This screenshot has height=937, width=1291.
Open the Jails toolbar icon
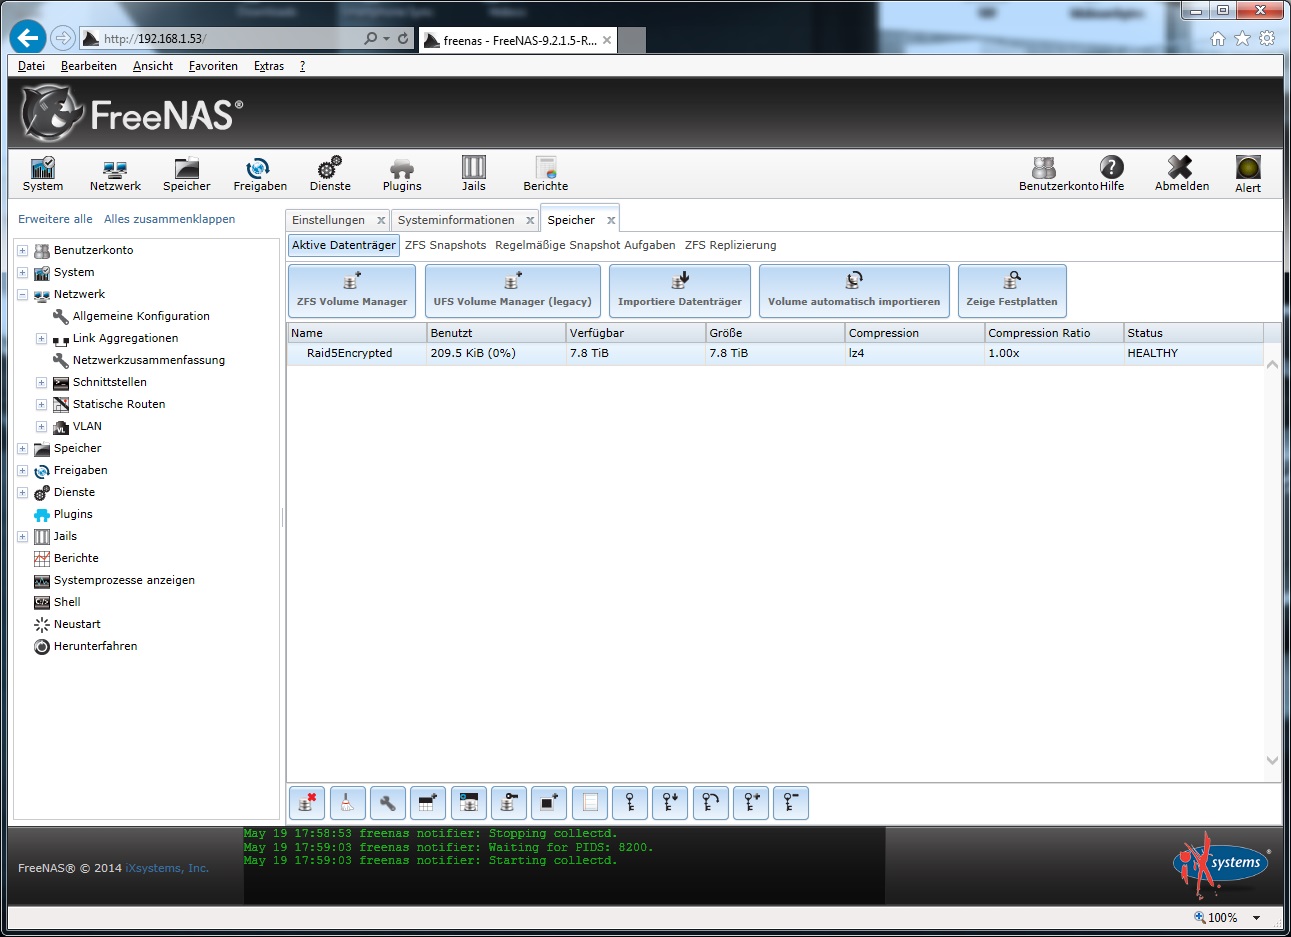click(x=474, y=174)
